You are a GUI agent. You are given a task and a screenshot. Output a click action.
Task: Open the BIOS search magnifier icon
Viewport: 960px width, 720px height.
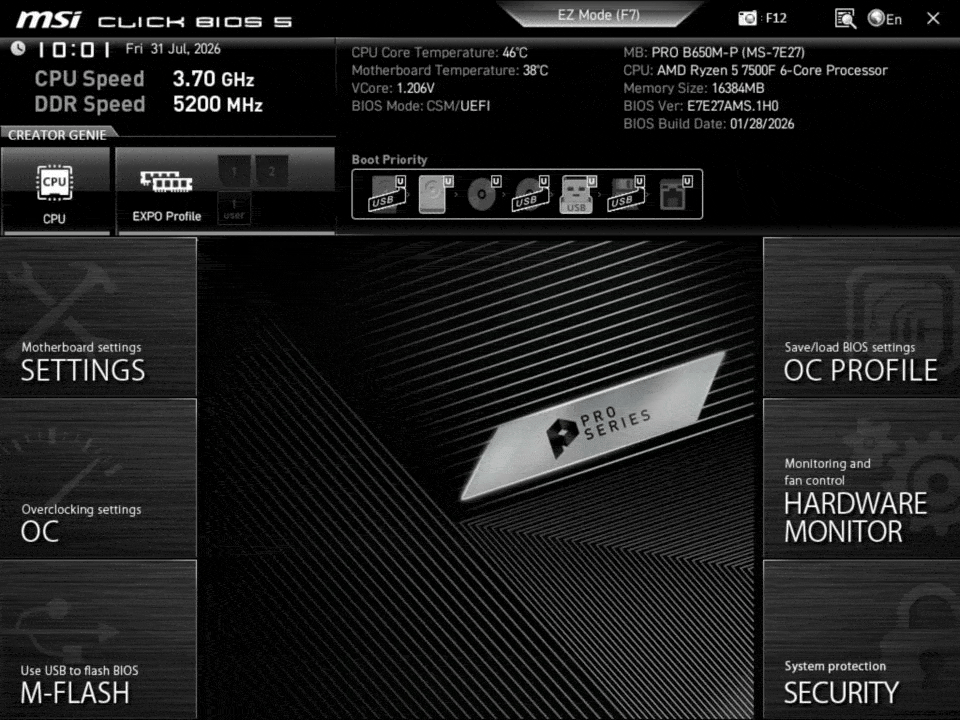pos(845,18)
